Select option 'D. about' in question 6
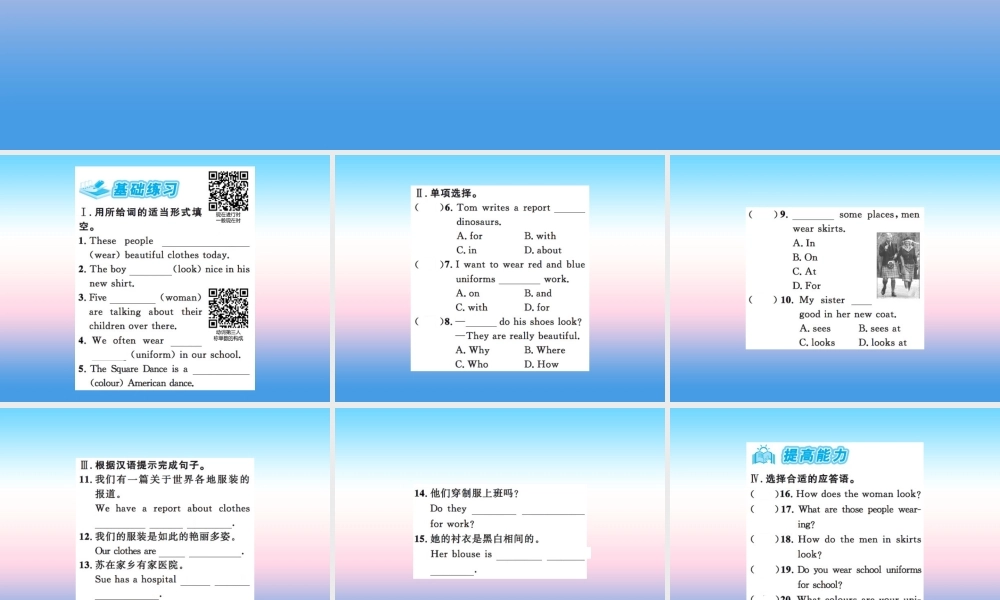 (543, 250)
